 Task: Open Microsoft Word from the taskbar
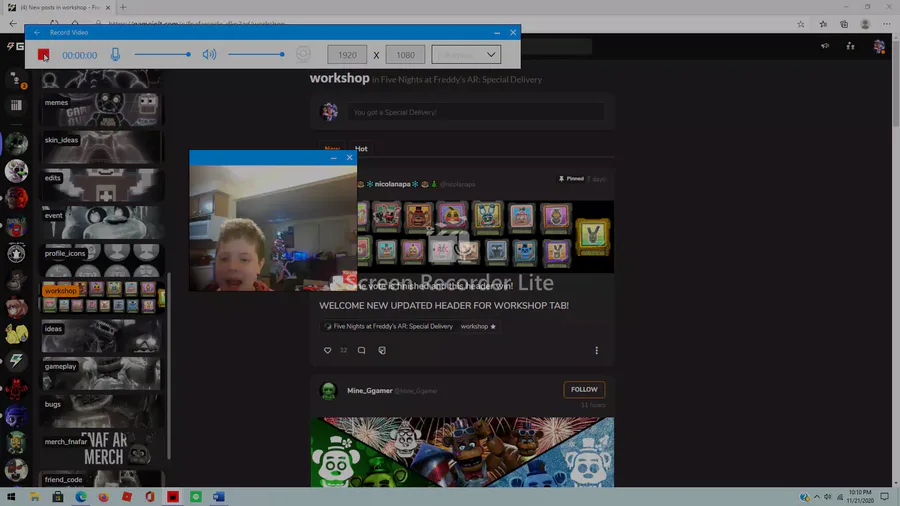tap(219, 497)
